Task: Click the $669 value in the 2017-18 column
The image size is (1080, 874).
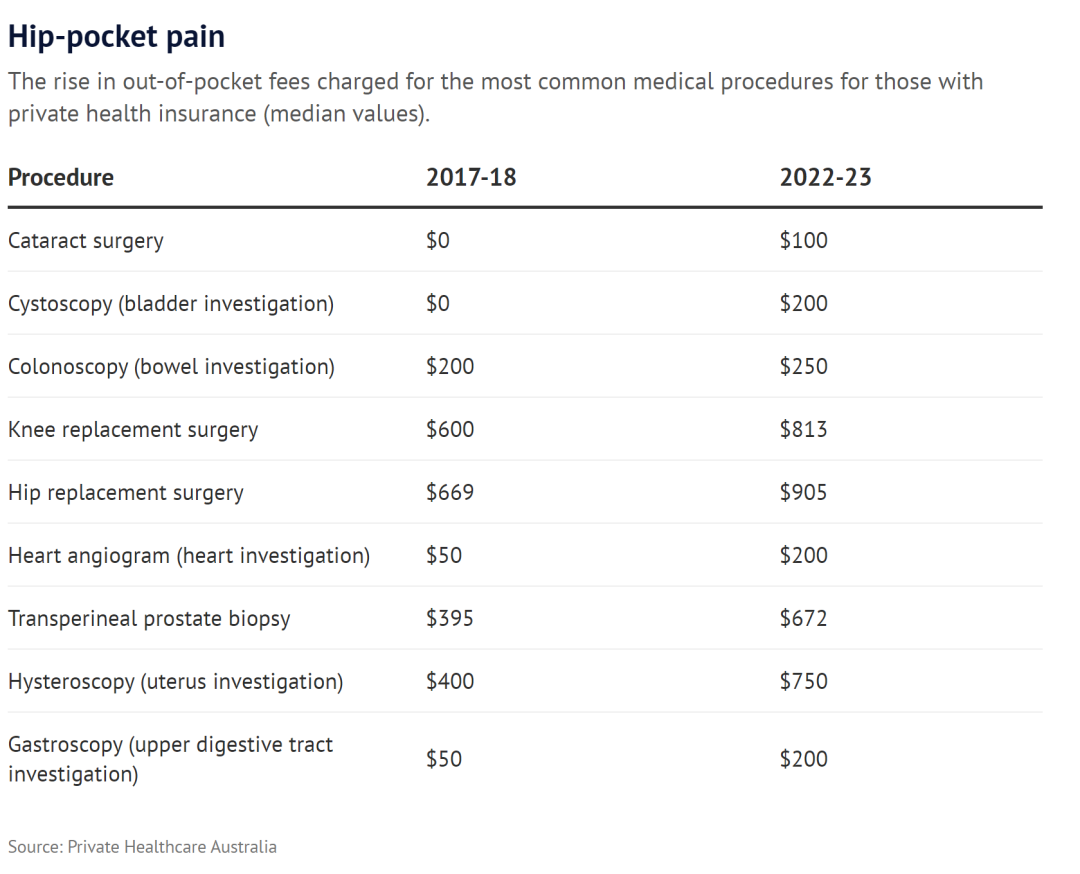Action: (450, 493)
